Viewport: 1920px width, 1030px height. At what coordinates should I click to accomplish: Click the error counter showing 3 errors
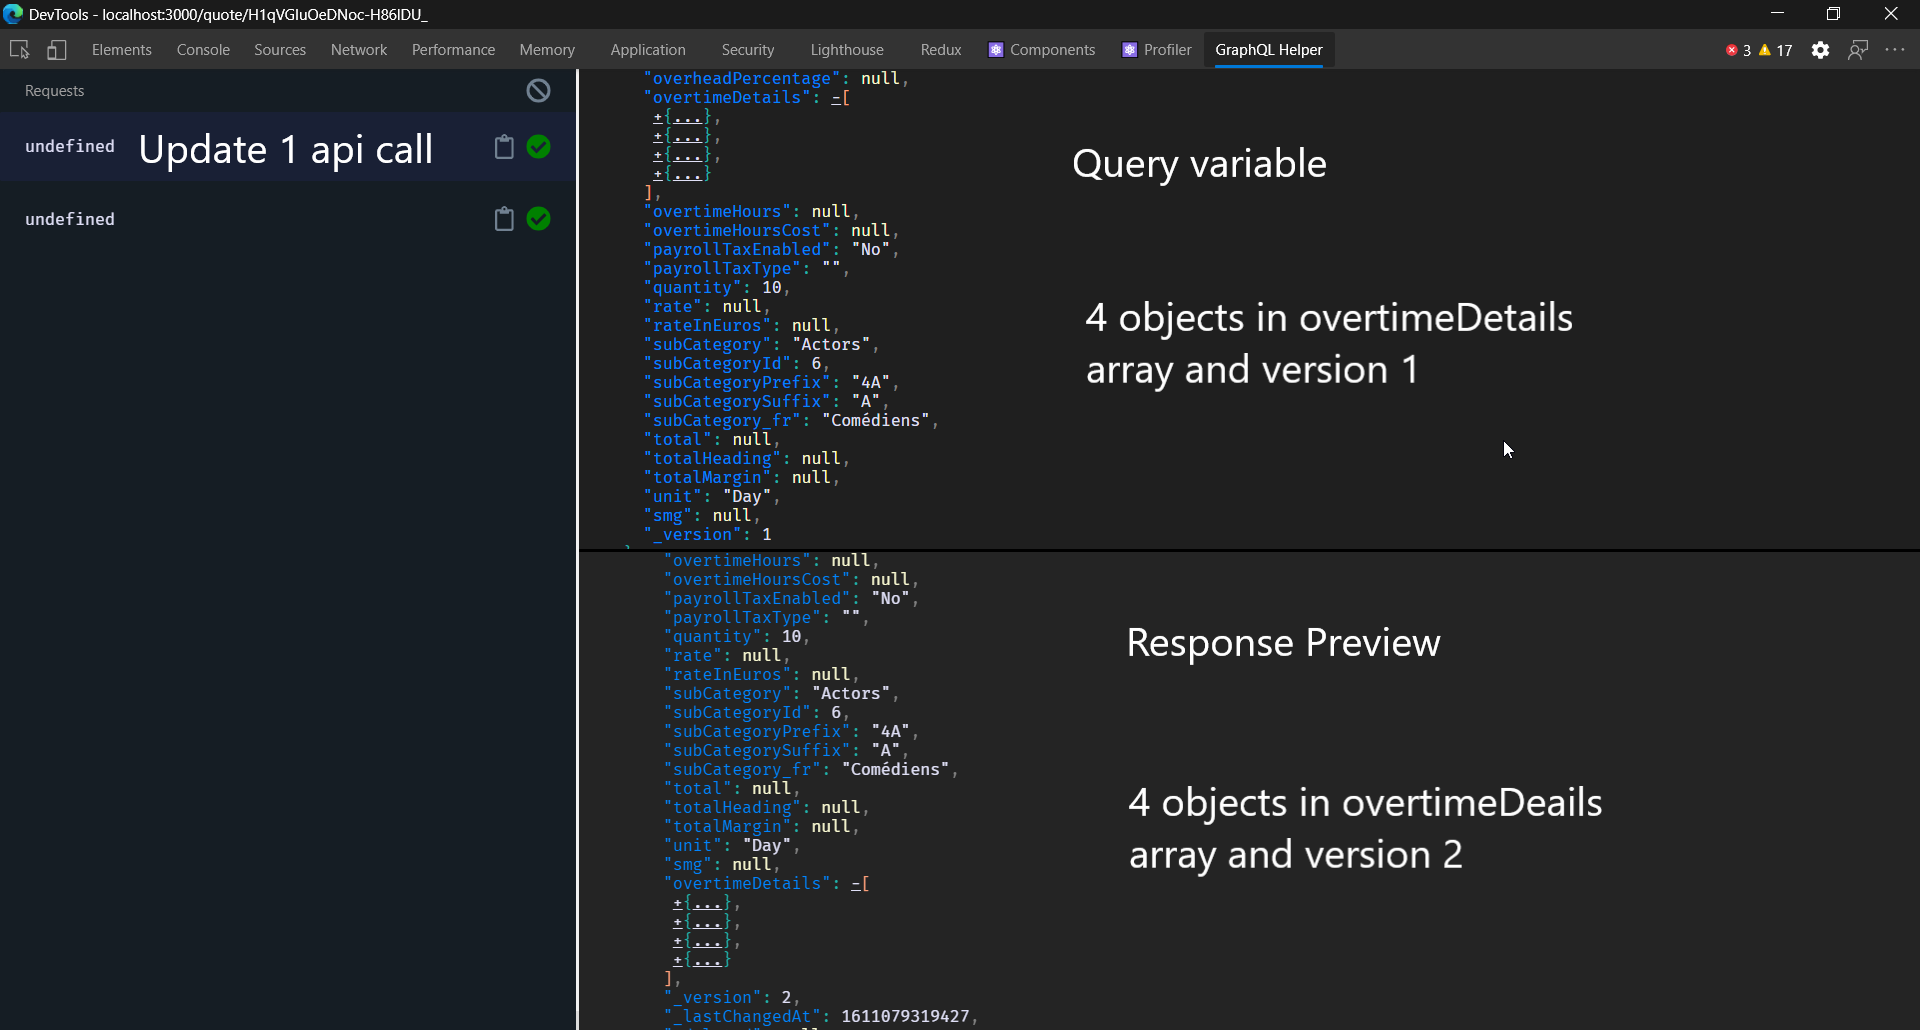point(1738,49)
